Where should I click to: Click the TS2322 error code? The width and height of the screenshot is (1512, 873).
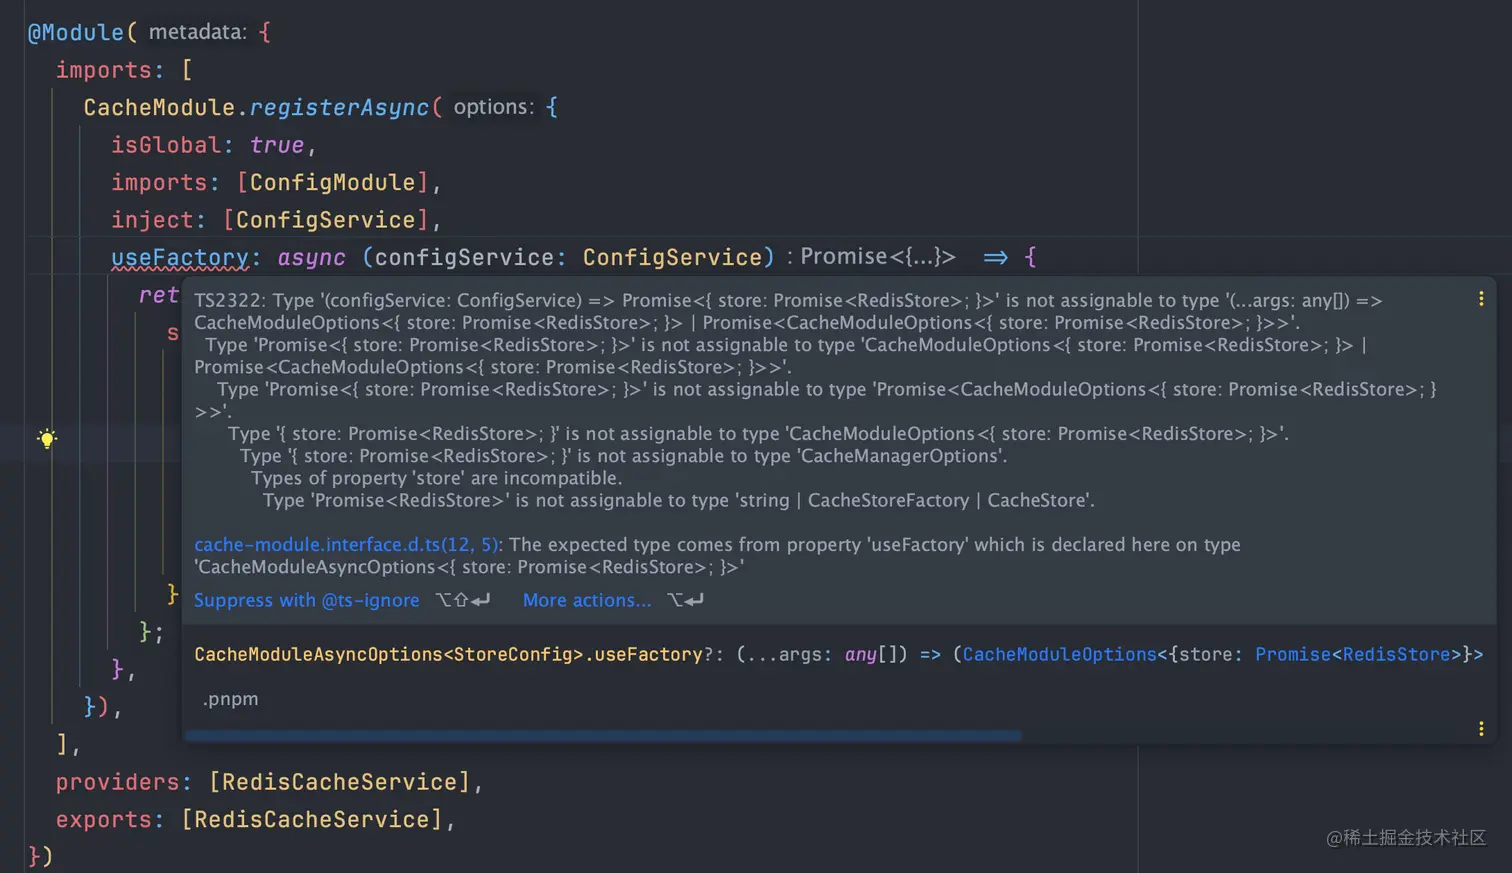pos(229,300)
